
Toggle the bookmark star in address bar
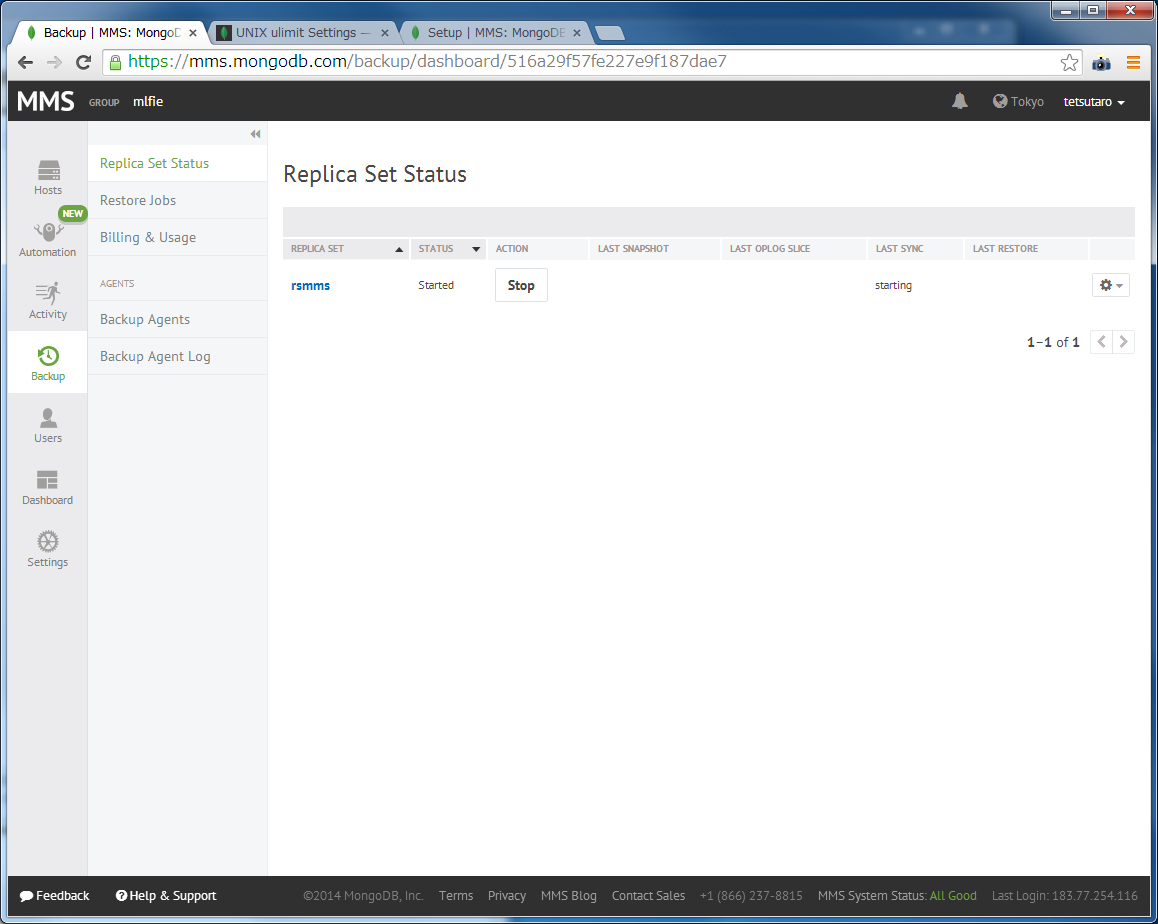pyautogui.click(x=1069, y=62)
